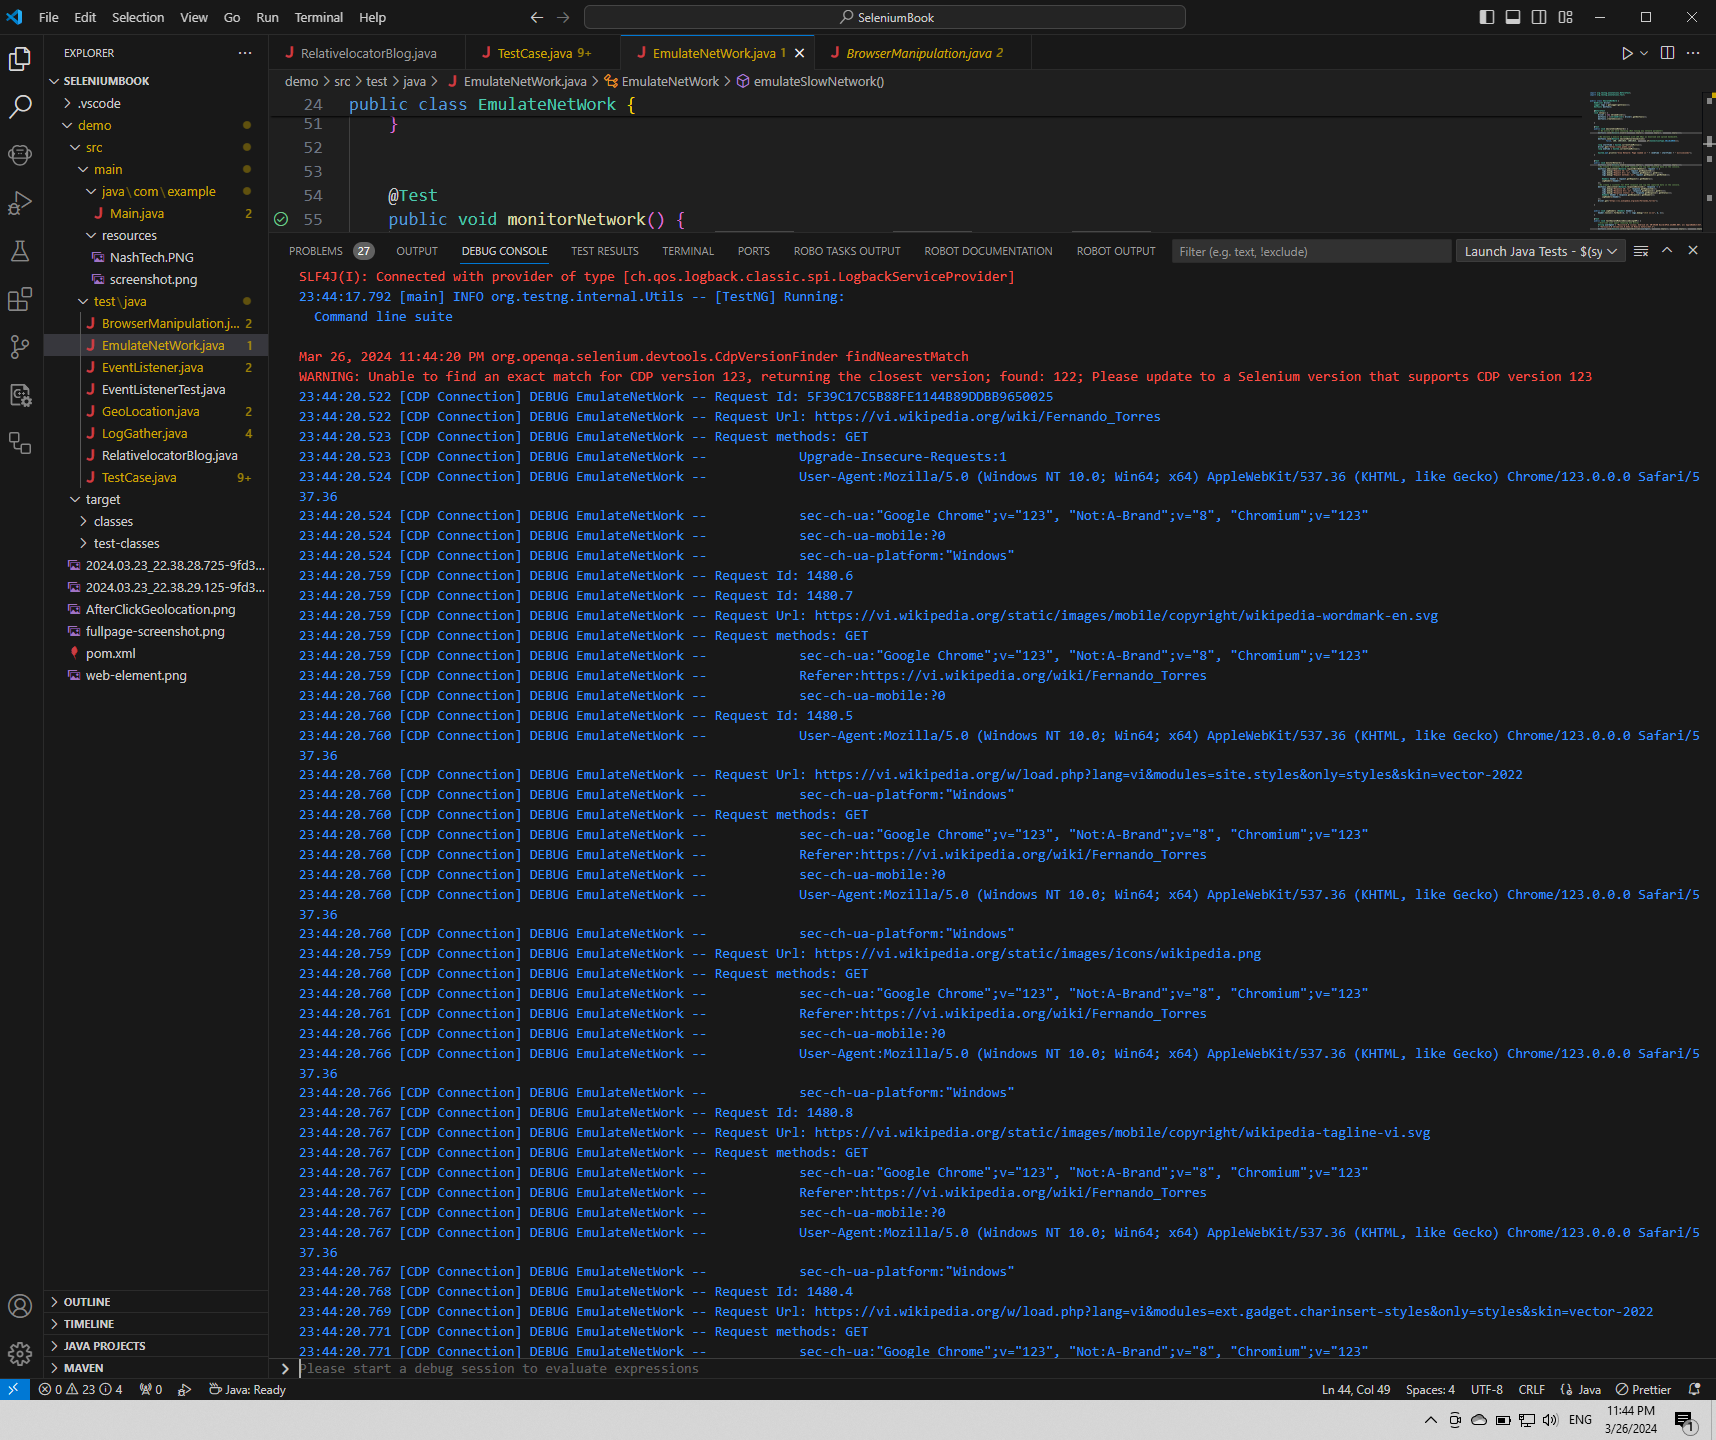1716x1440 pixels.
Task: Click the CRLF line ending status button
Action: (x=1531, y=1390)
